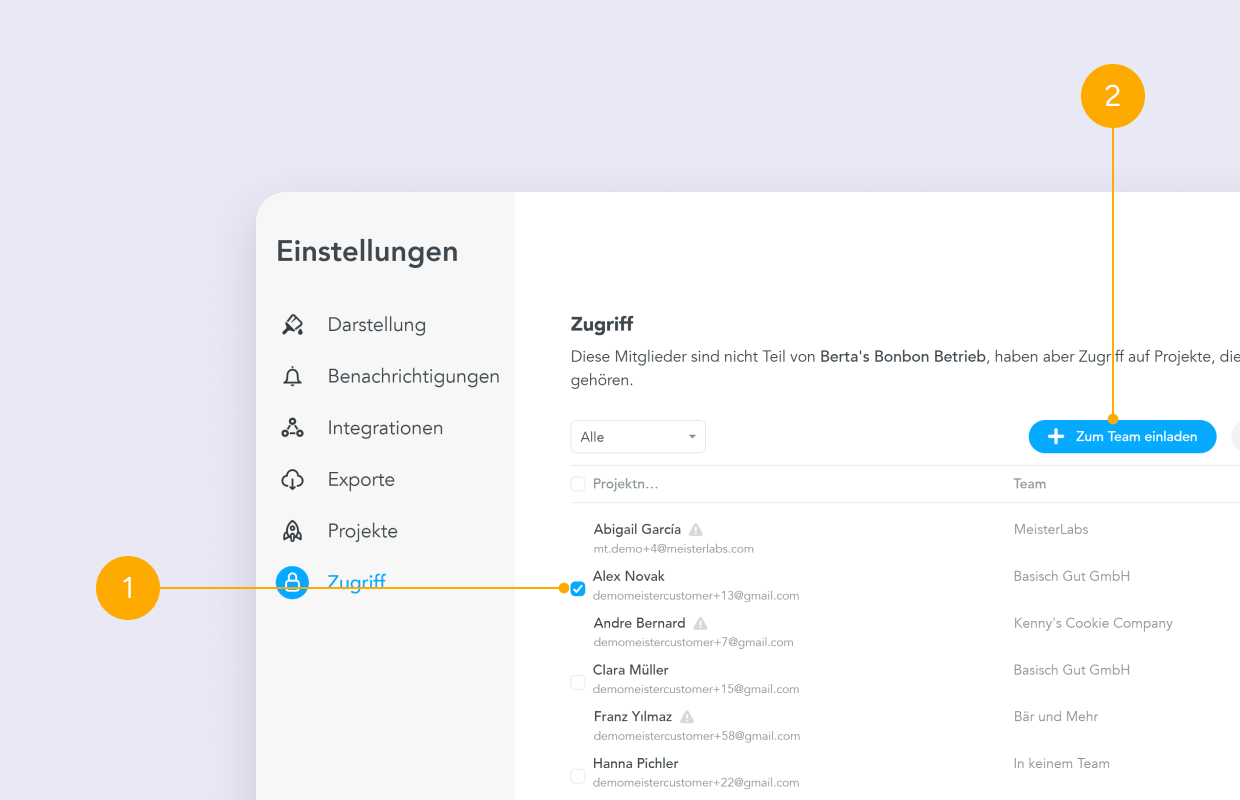
Task: Click the Einstellungen heading
Action: [x=367, y=251]
